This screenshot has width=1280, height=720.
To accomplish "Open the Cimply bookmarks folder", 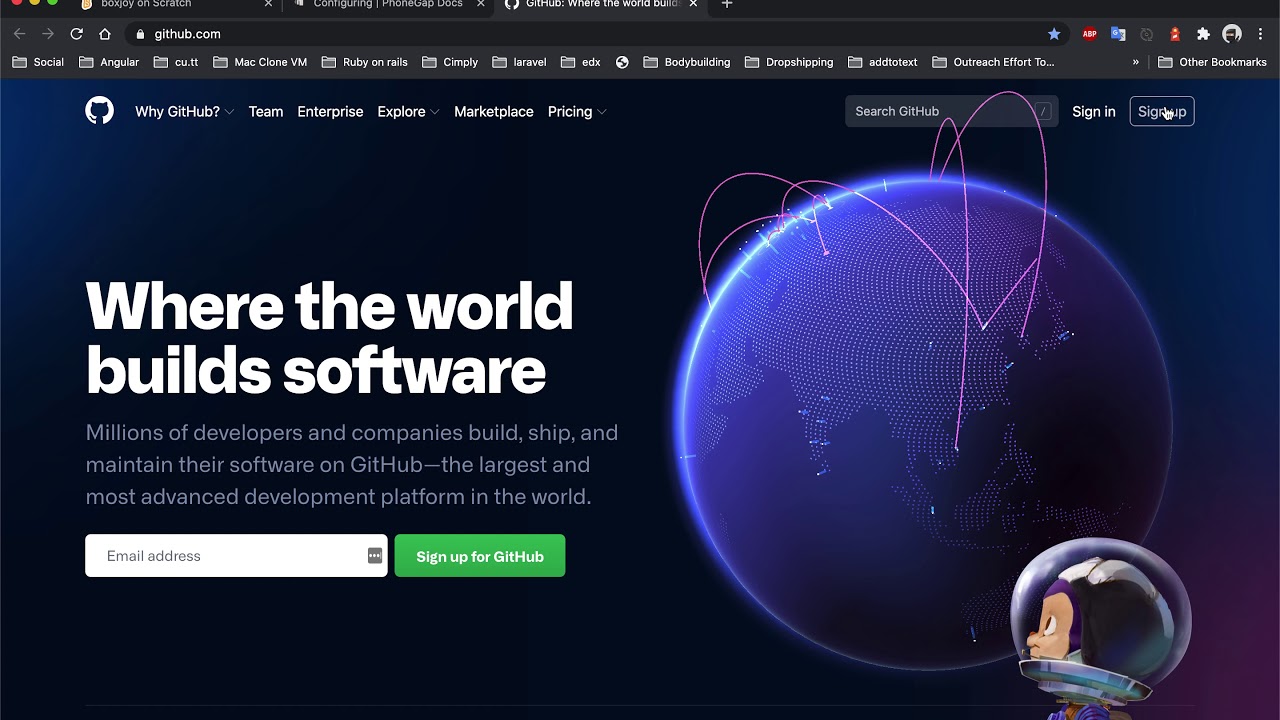I will tap(450, 62).
